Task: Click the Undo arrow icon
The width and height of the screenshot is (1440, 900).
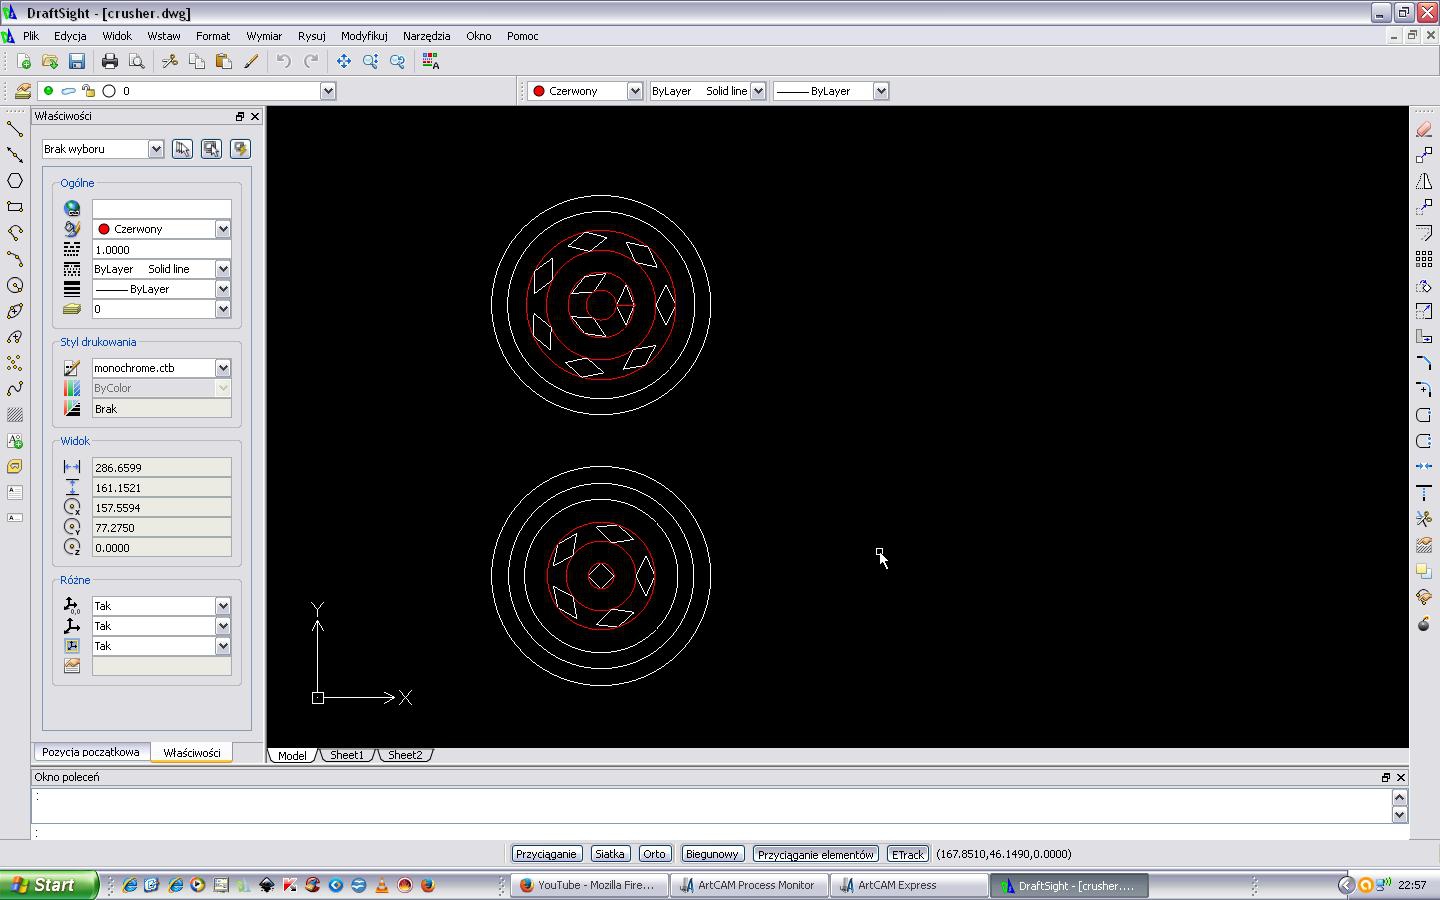Action: pyautogui.click(x=284, y=62)
